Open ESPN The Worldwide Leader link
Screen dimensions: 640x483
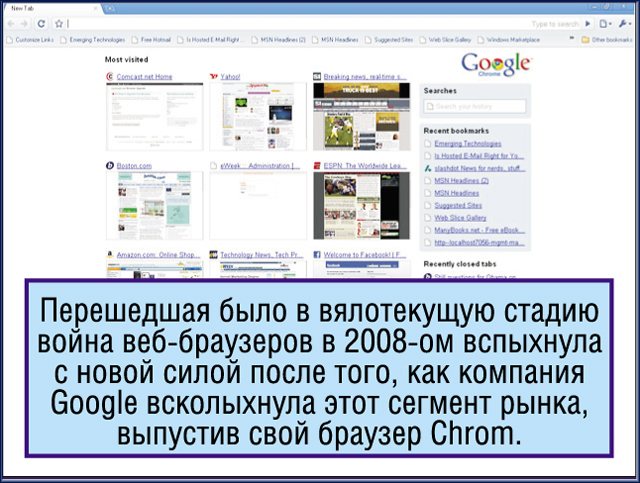365,166
